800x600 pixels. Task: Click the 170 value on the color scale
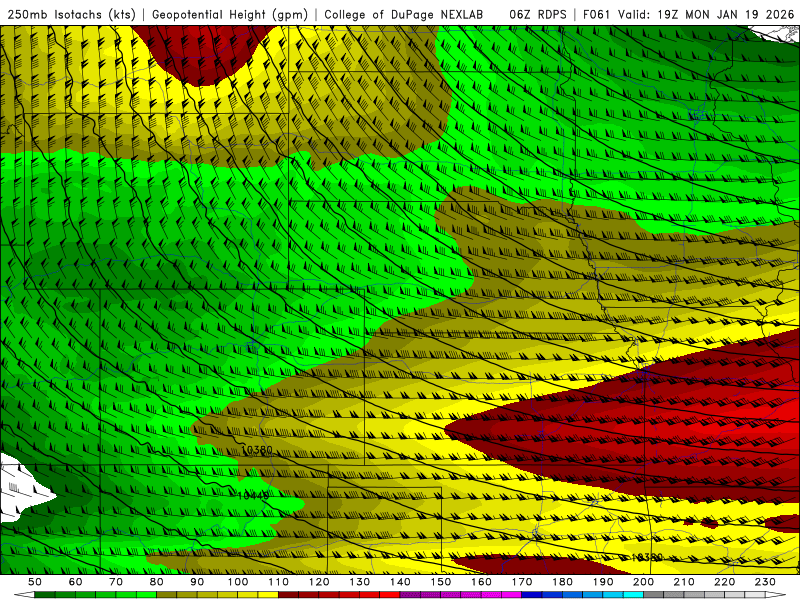click(522, 582)
